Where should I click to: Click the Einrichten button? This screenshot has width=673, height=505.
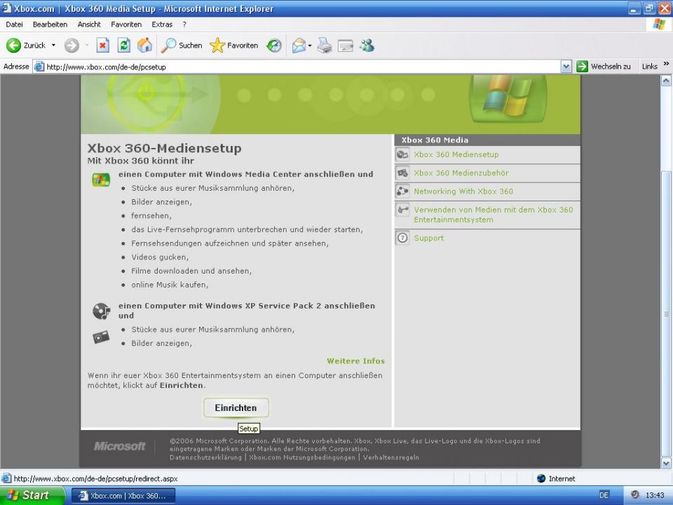click(236, 408)
